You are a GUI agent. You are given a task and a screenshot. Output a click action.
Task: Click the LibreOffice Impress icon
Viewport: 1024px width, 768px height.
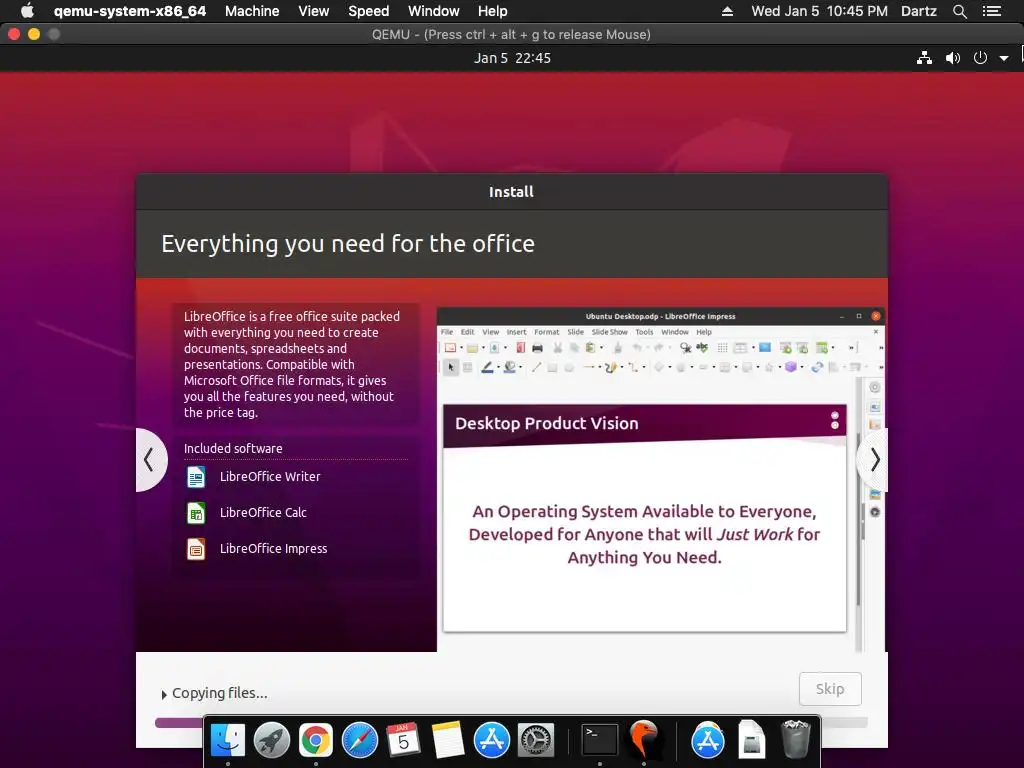tap(196, 549)
